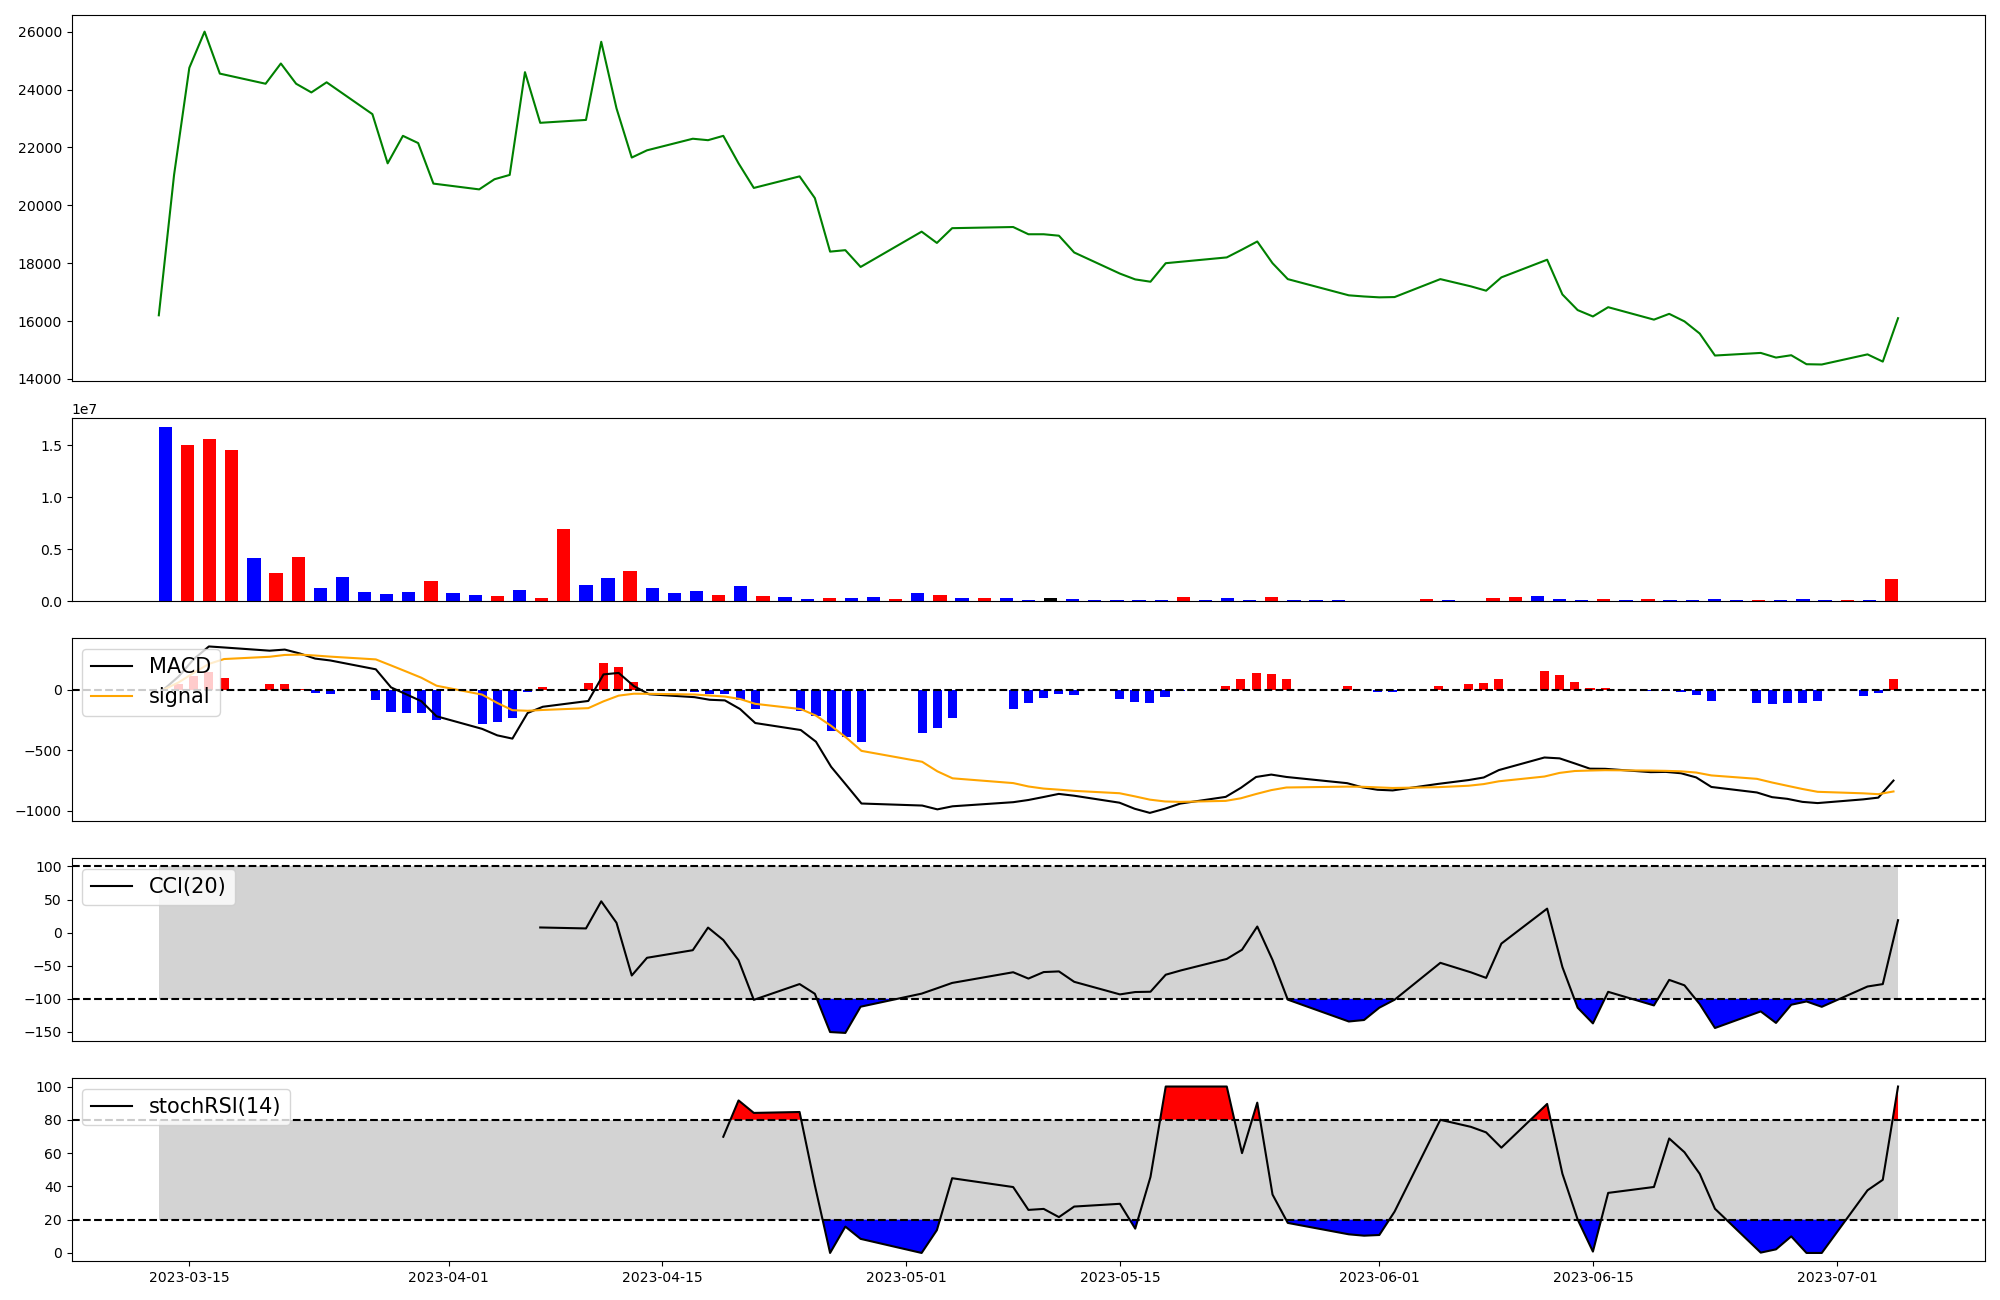Click the 2023-05-01 date label
This screenshot has width=2000, height=1300.
click(x=906, y=1277)
